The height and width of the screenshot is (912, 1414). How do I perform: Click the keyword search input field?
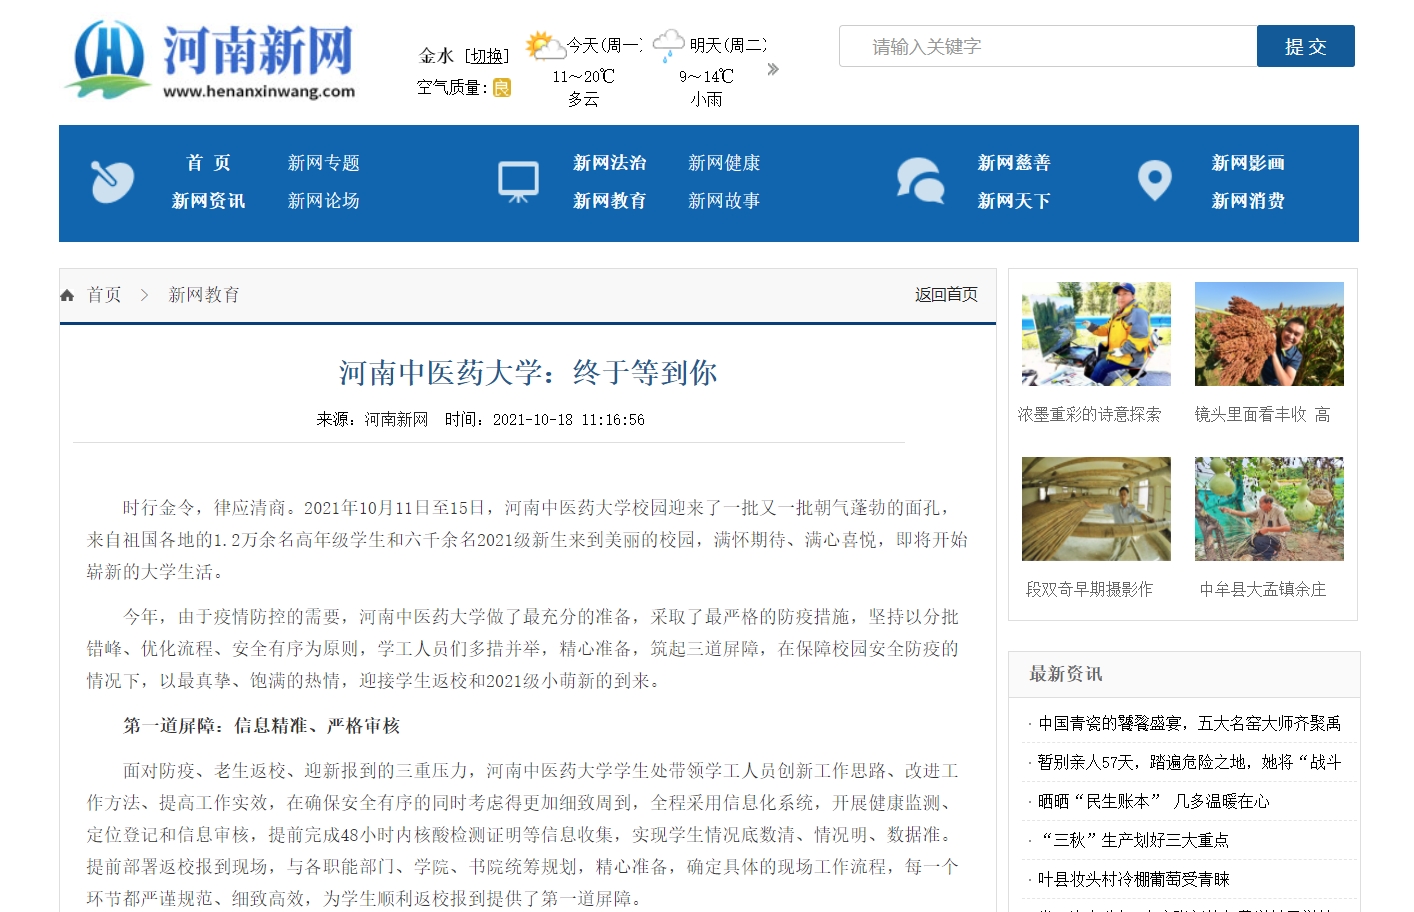coord(1047,47)
